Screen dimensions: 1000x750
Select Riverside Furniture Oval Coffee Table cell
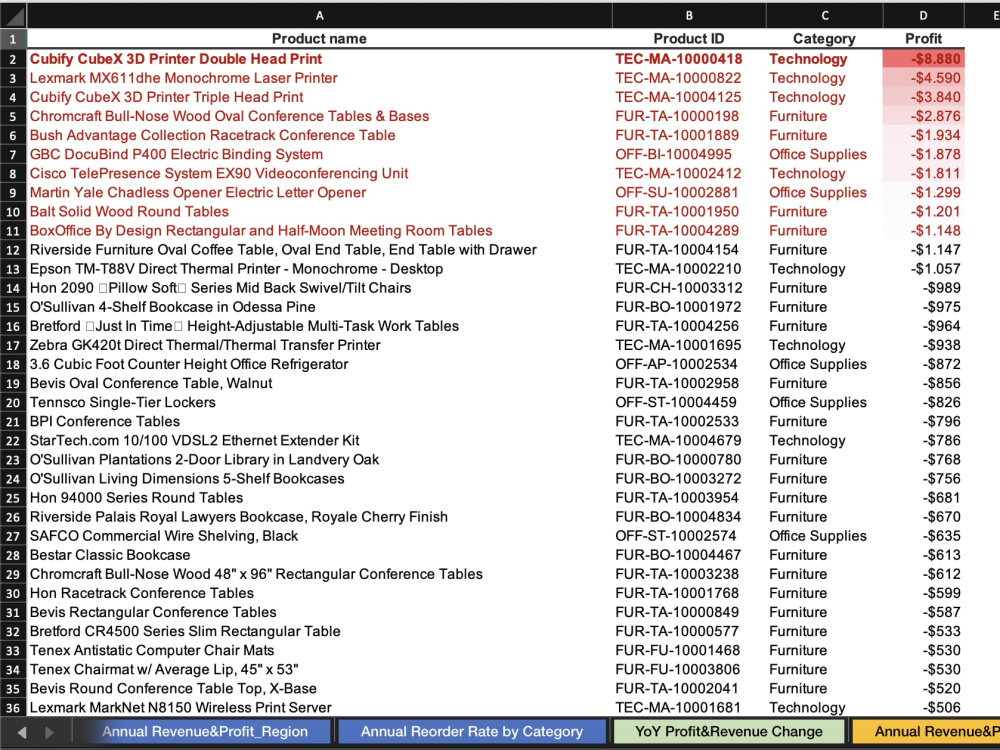(x=320, y=250)
